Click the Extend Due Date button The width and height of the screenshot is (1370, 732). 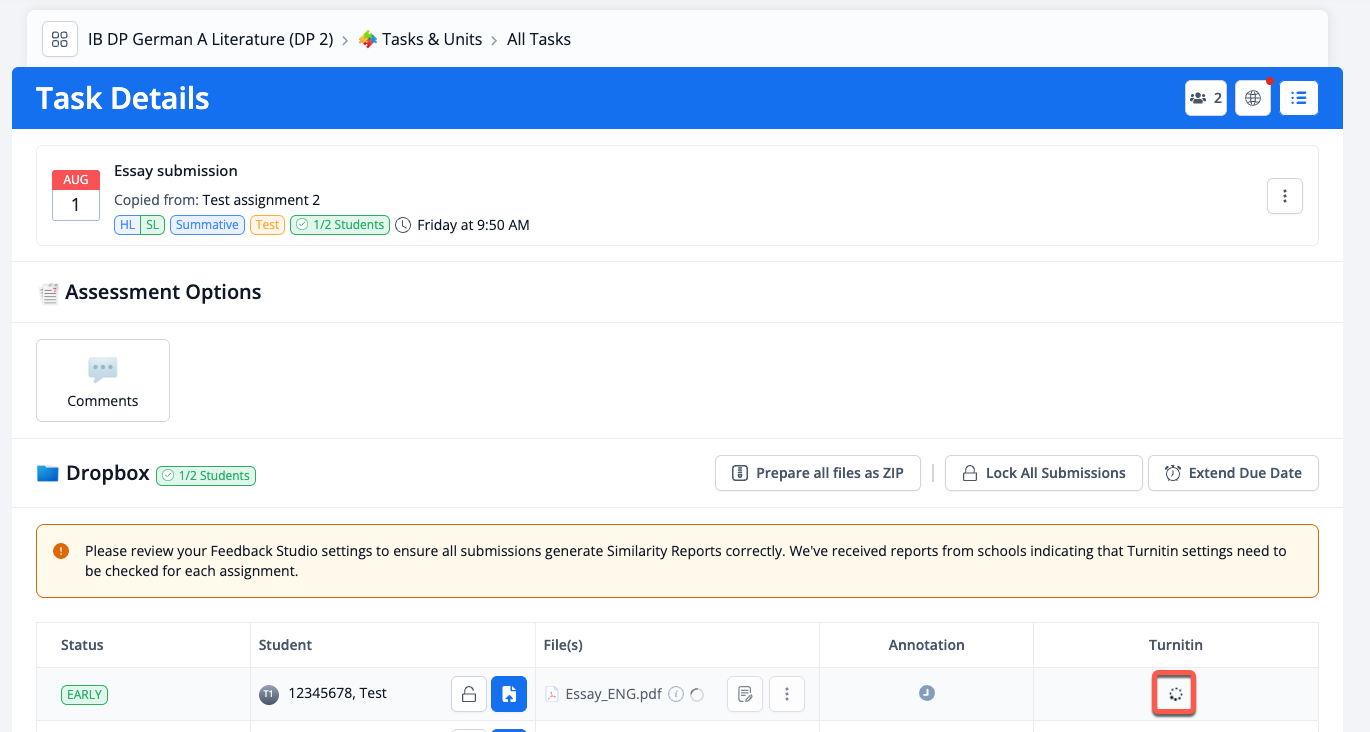click(1232, 473)
